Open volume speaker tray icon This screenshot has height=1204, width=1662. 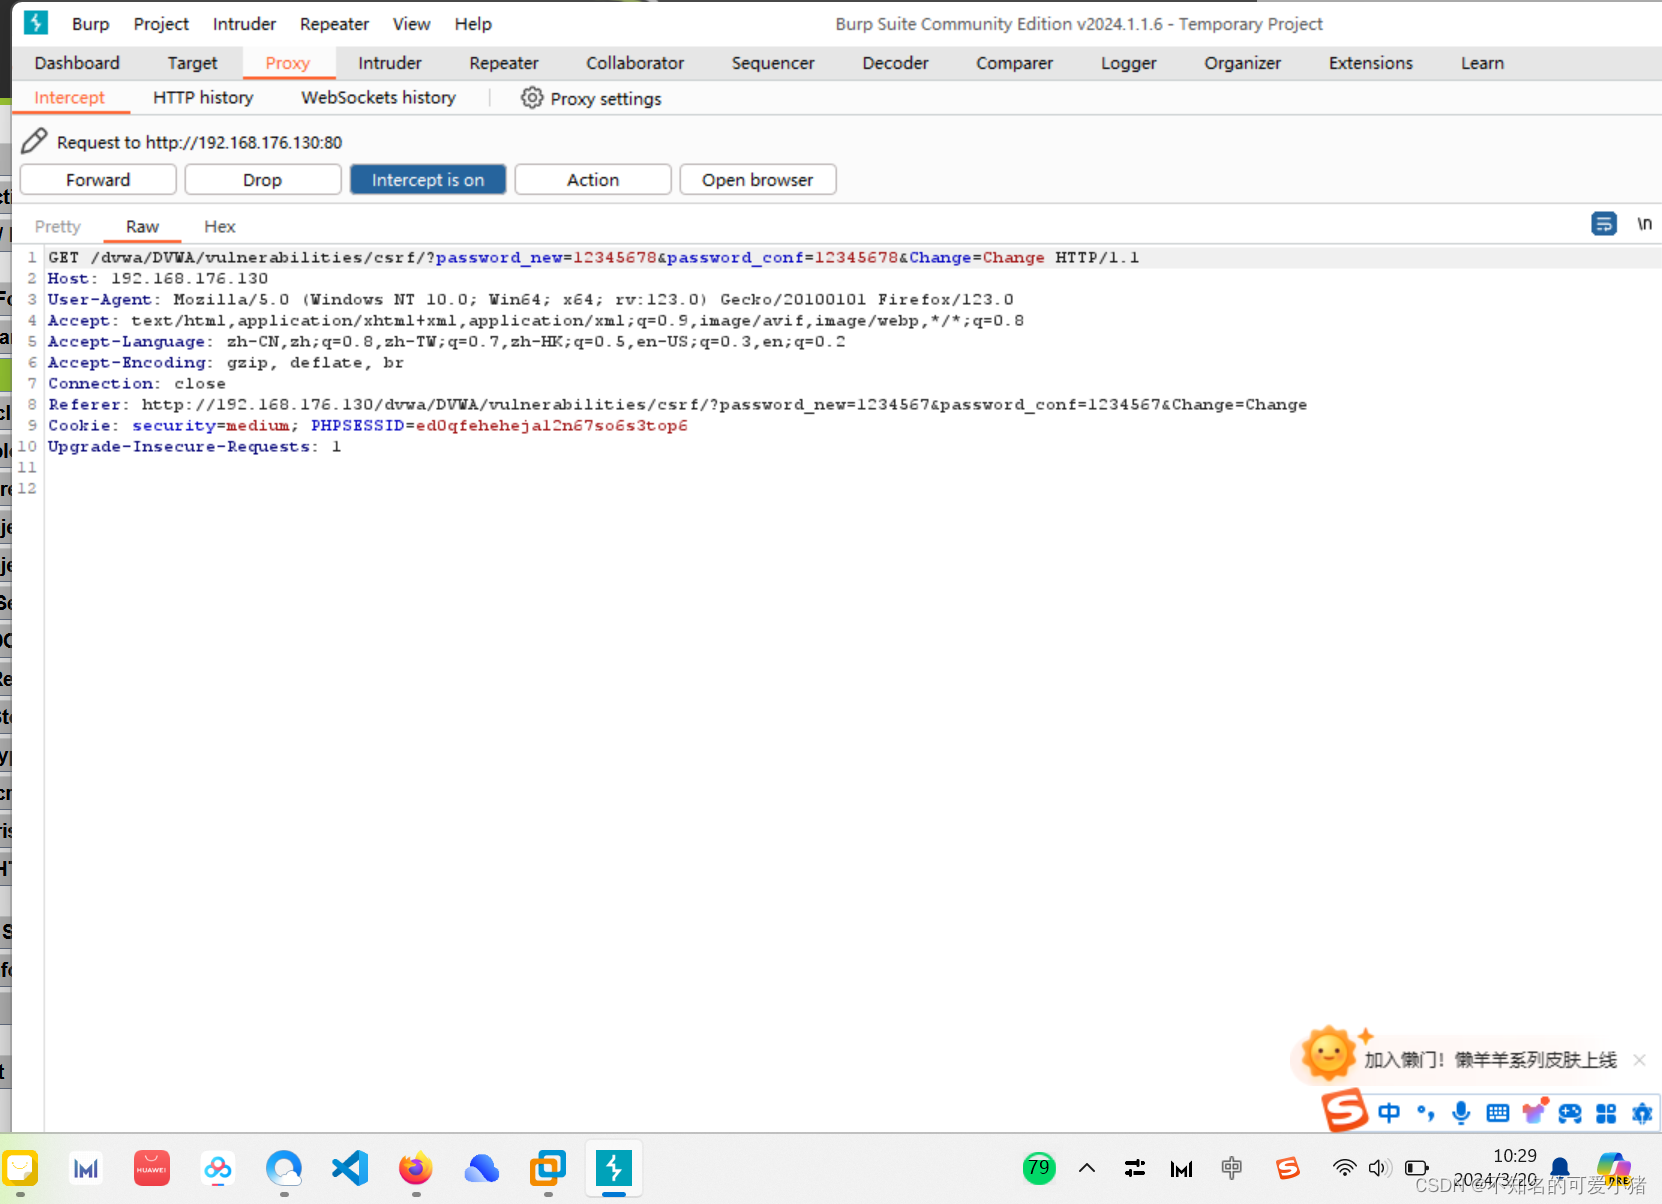pyautogui.click(x=1380, y=1168)
